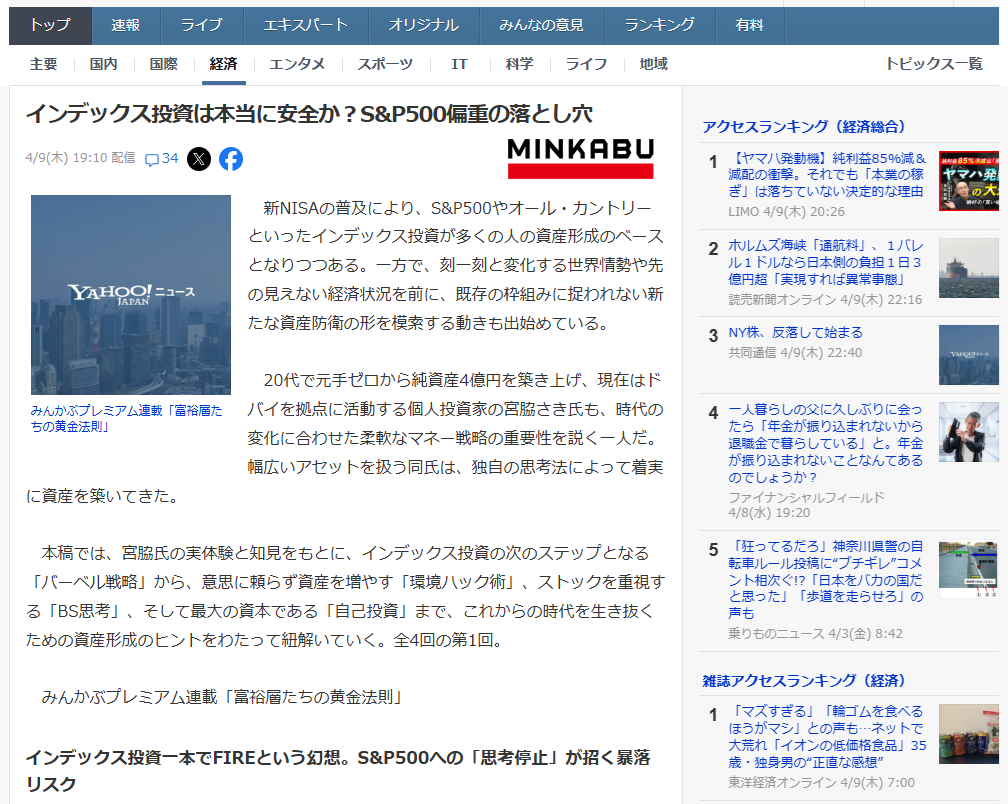Click イオン食品 cans thumbnail

pos(969,734)
